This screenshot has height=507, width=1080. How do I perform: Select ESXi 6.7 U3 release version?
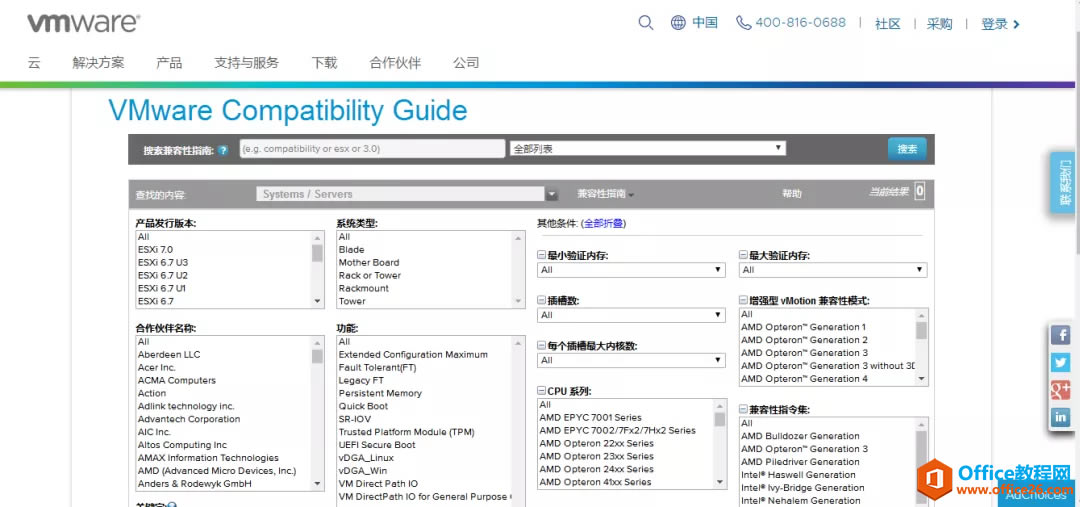163,262
